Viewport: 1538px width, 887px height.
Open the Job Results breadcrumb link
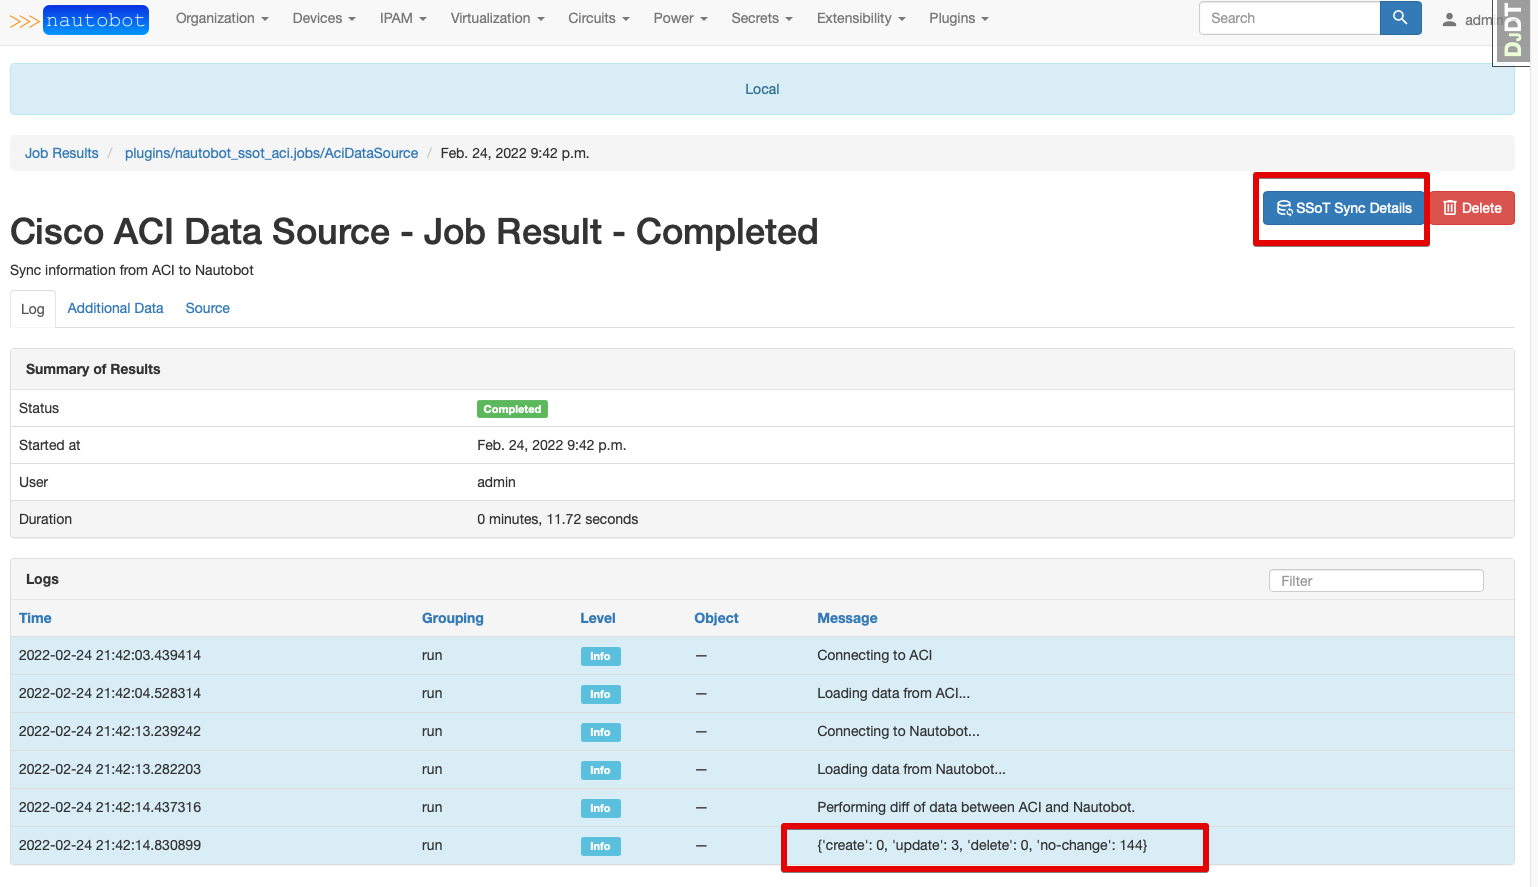pyautogui.click(x=61, y=152)
